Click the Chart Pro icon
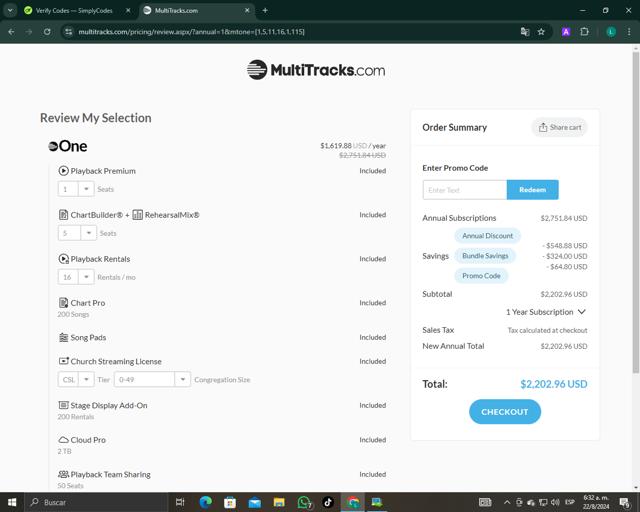Image resolution: width=640 pixels, height=512 pixels. click(x=63, y=303)
